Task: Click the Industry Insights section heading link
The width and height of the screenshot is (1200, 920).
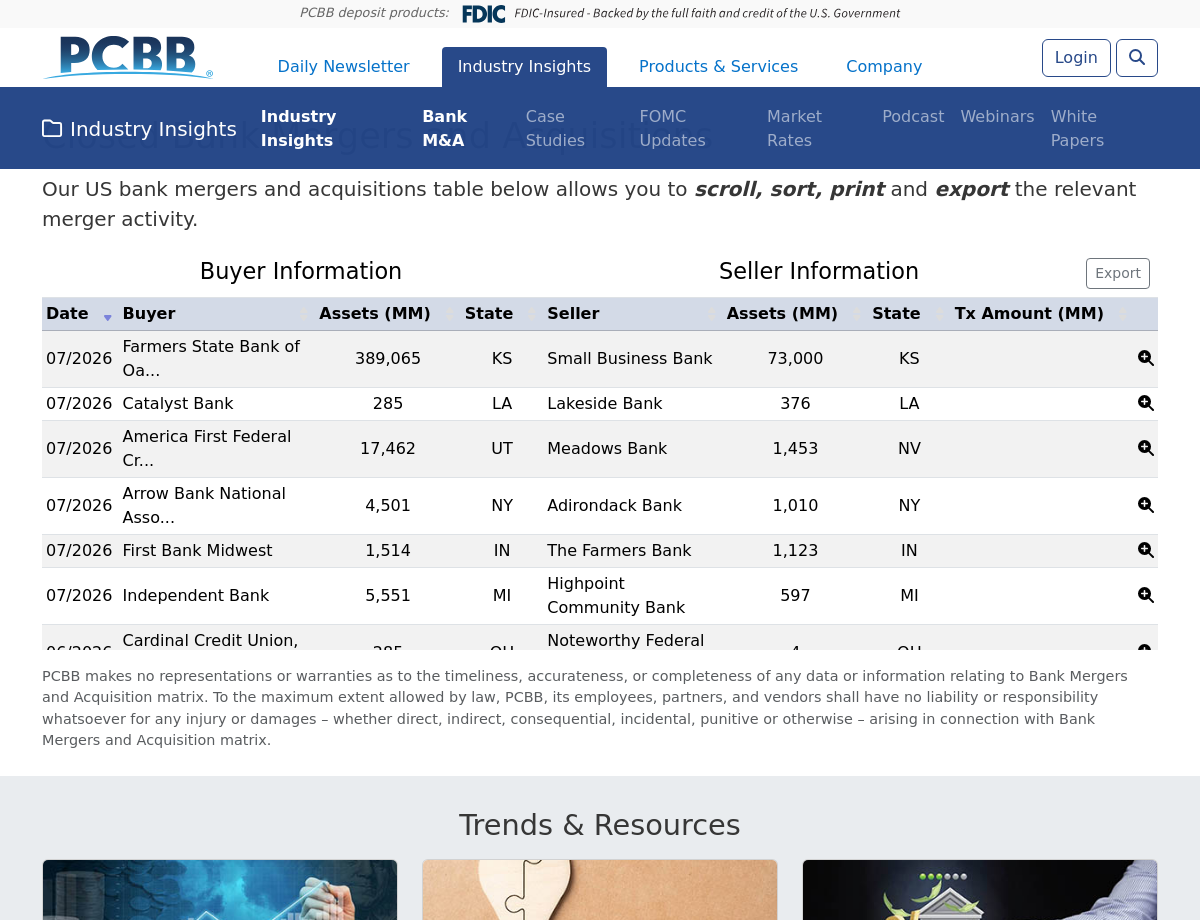Action: pyautogui.click(x=139, y=129)
